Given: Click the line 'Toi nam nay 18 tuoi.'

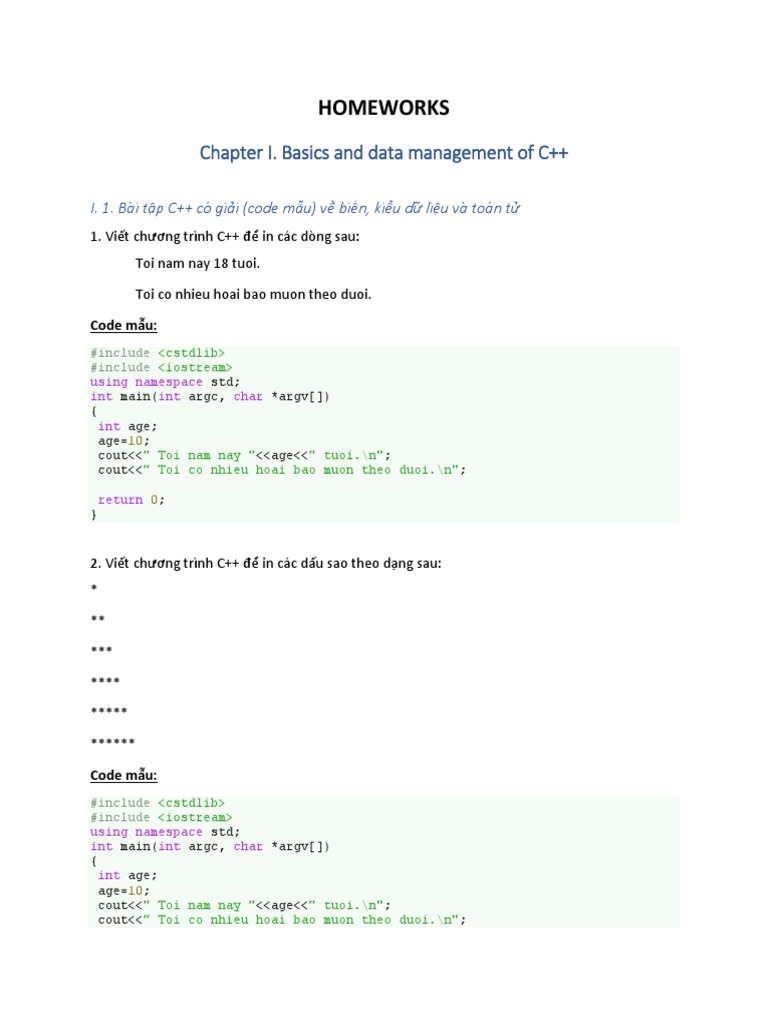Looking at the screenshot, I should coord(197,263).
